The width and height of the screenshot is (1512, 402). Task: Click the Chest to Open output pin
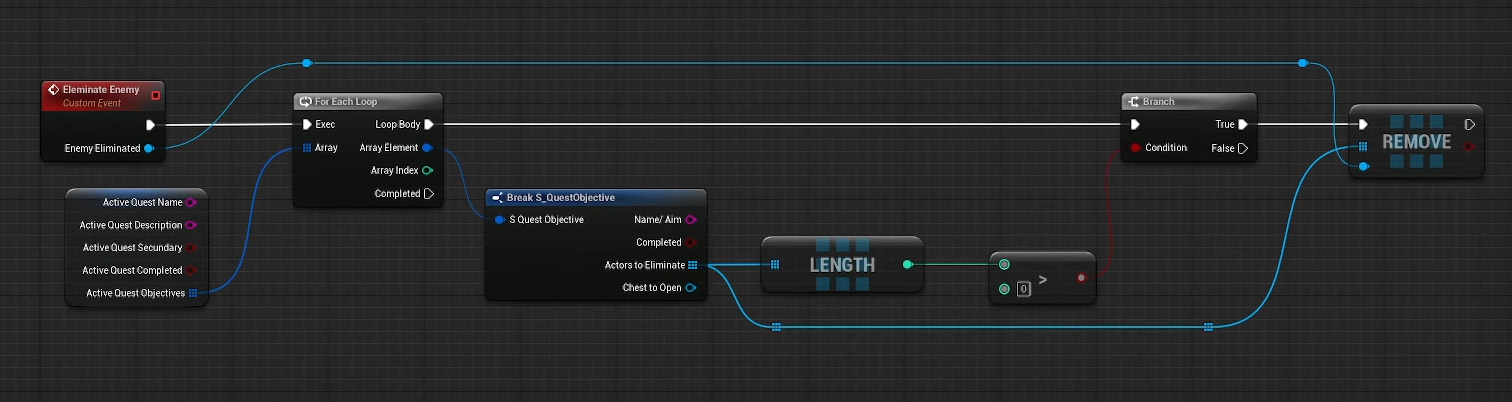691,288
